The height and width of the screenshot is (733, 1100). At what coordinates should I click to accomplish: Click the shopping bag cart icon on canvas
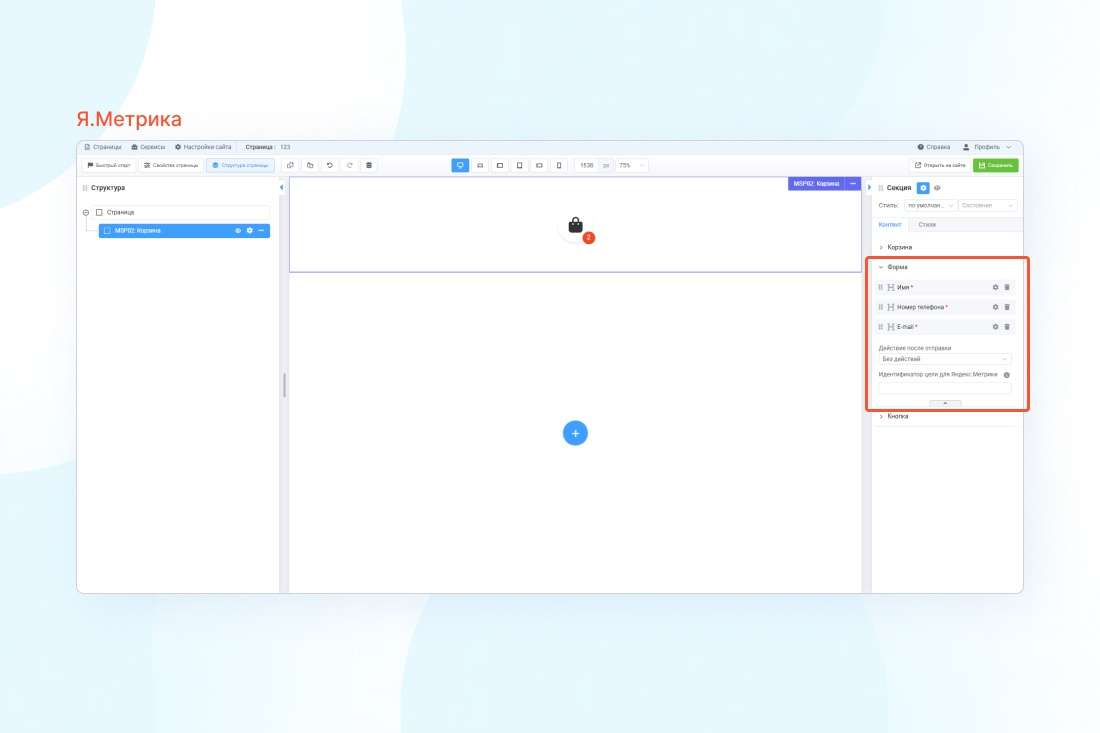click(575, 225)
